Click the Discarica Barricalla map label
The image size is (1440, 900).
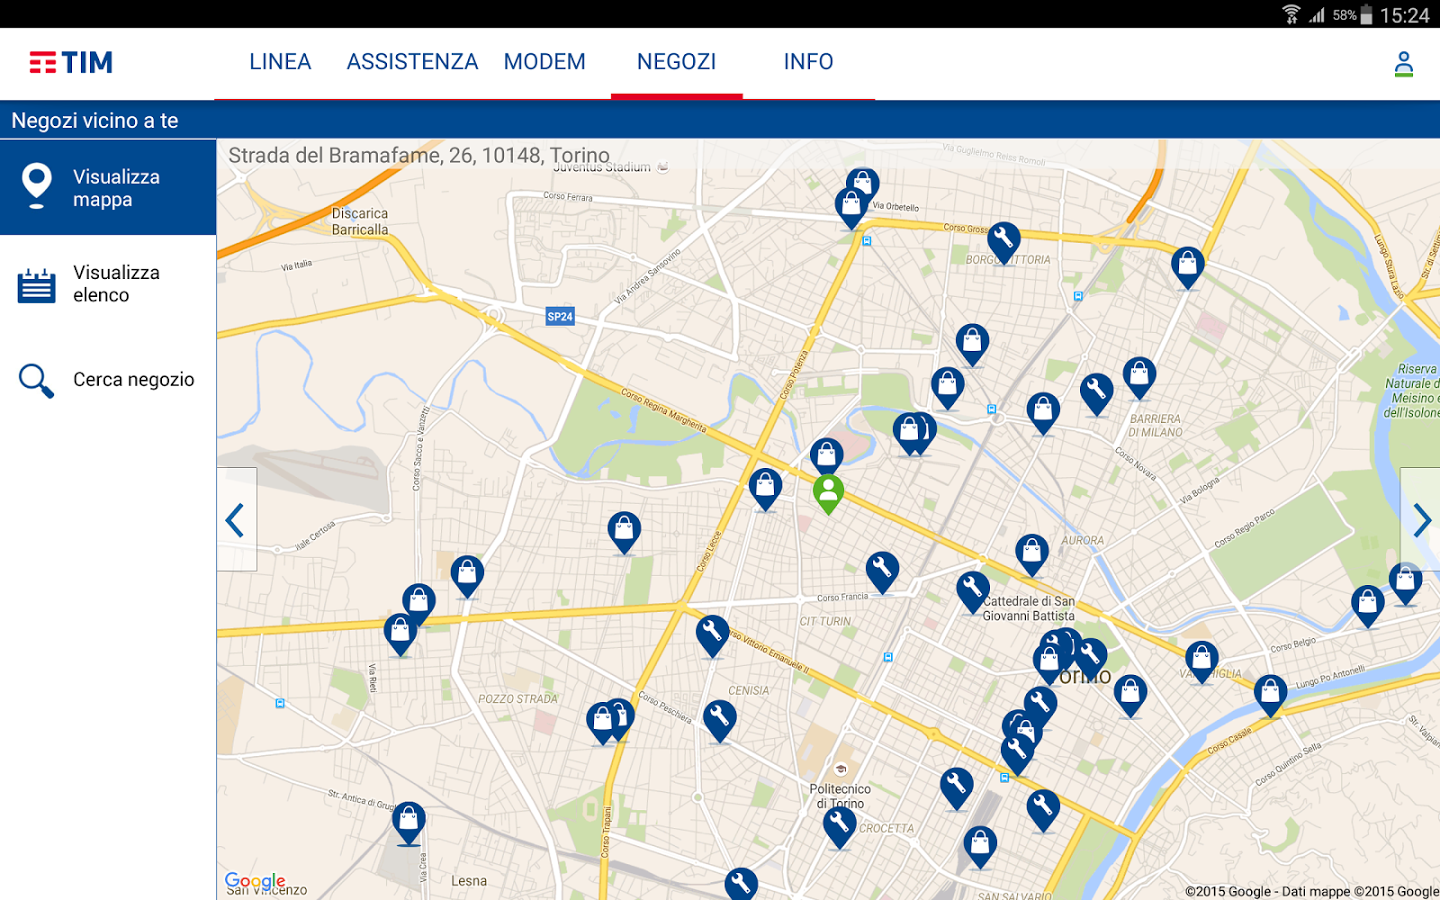coord(360,221)
